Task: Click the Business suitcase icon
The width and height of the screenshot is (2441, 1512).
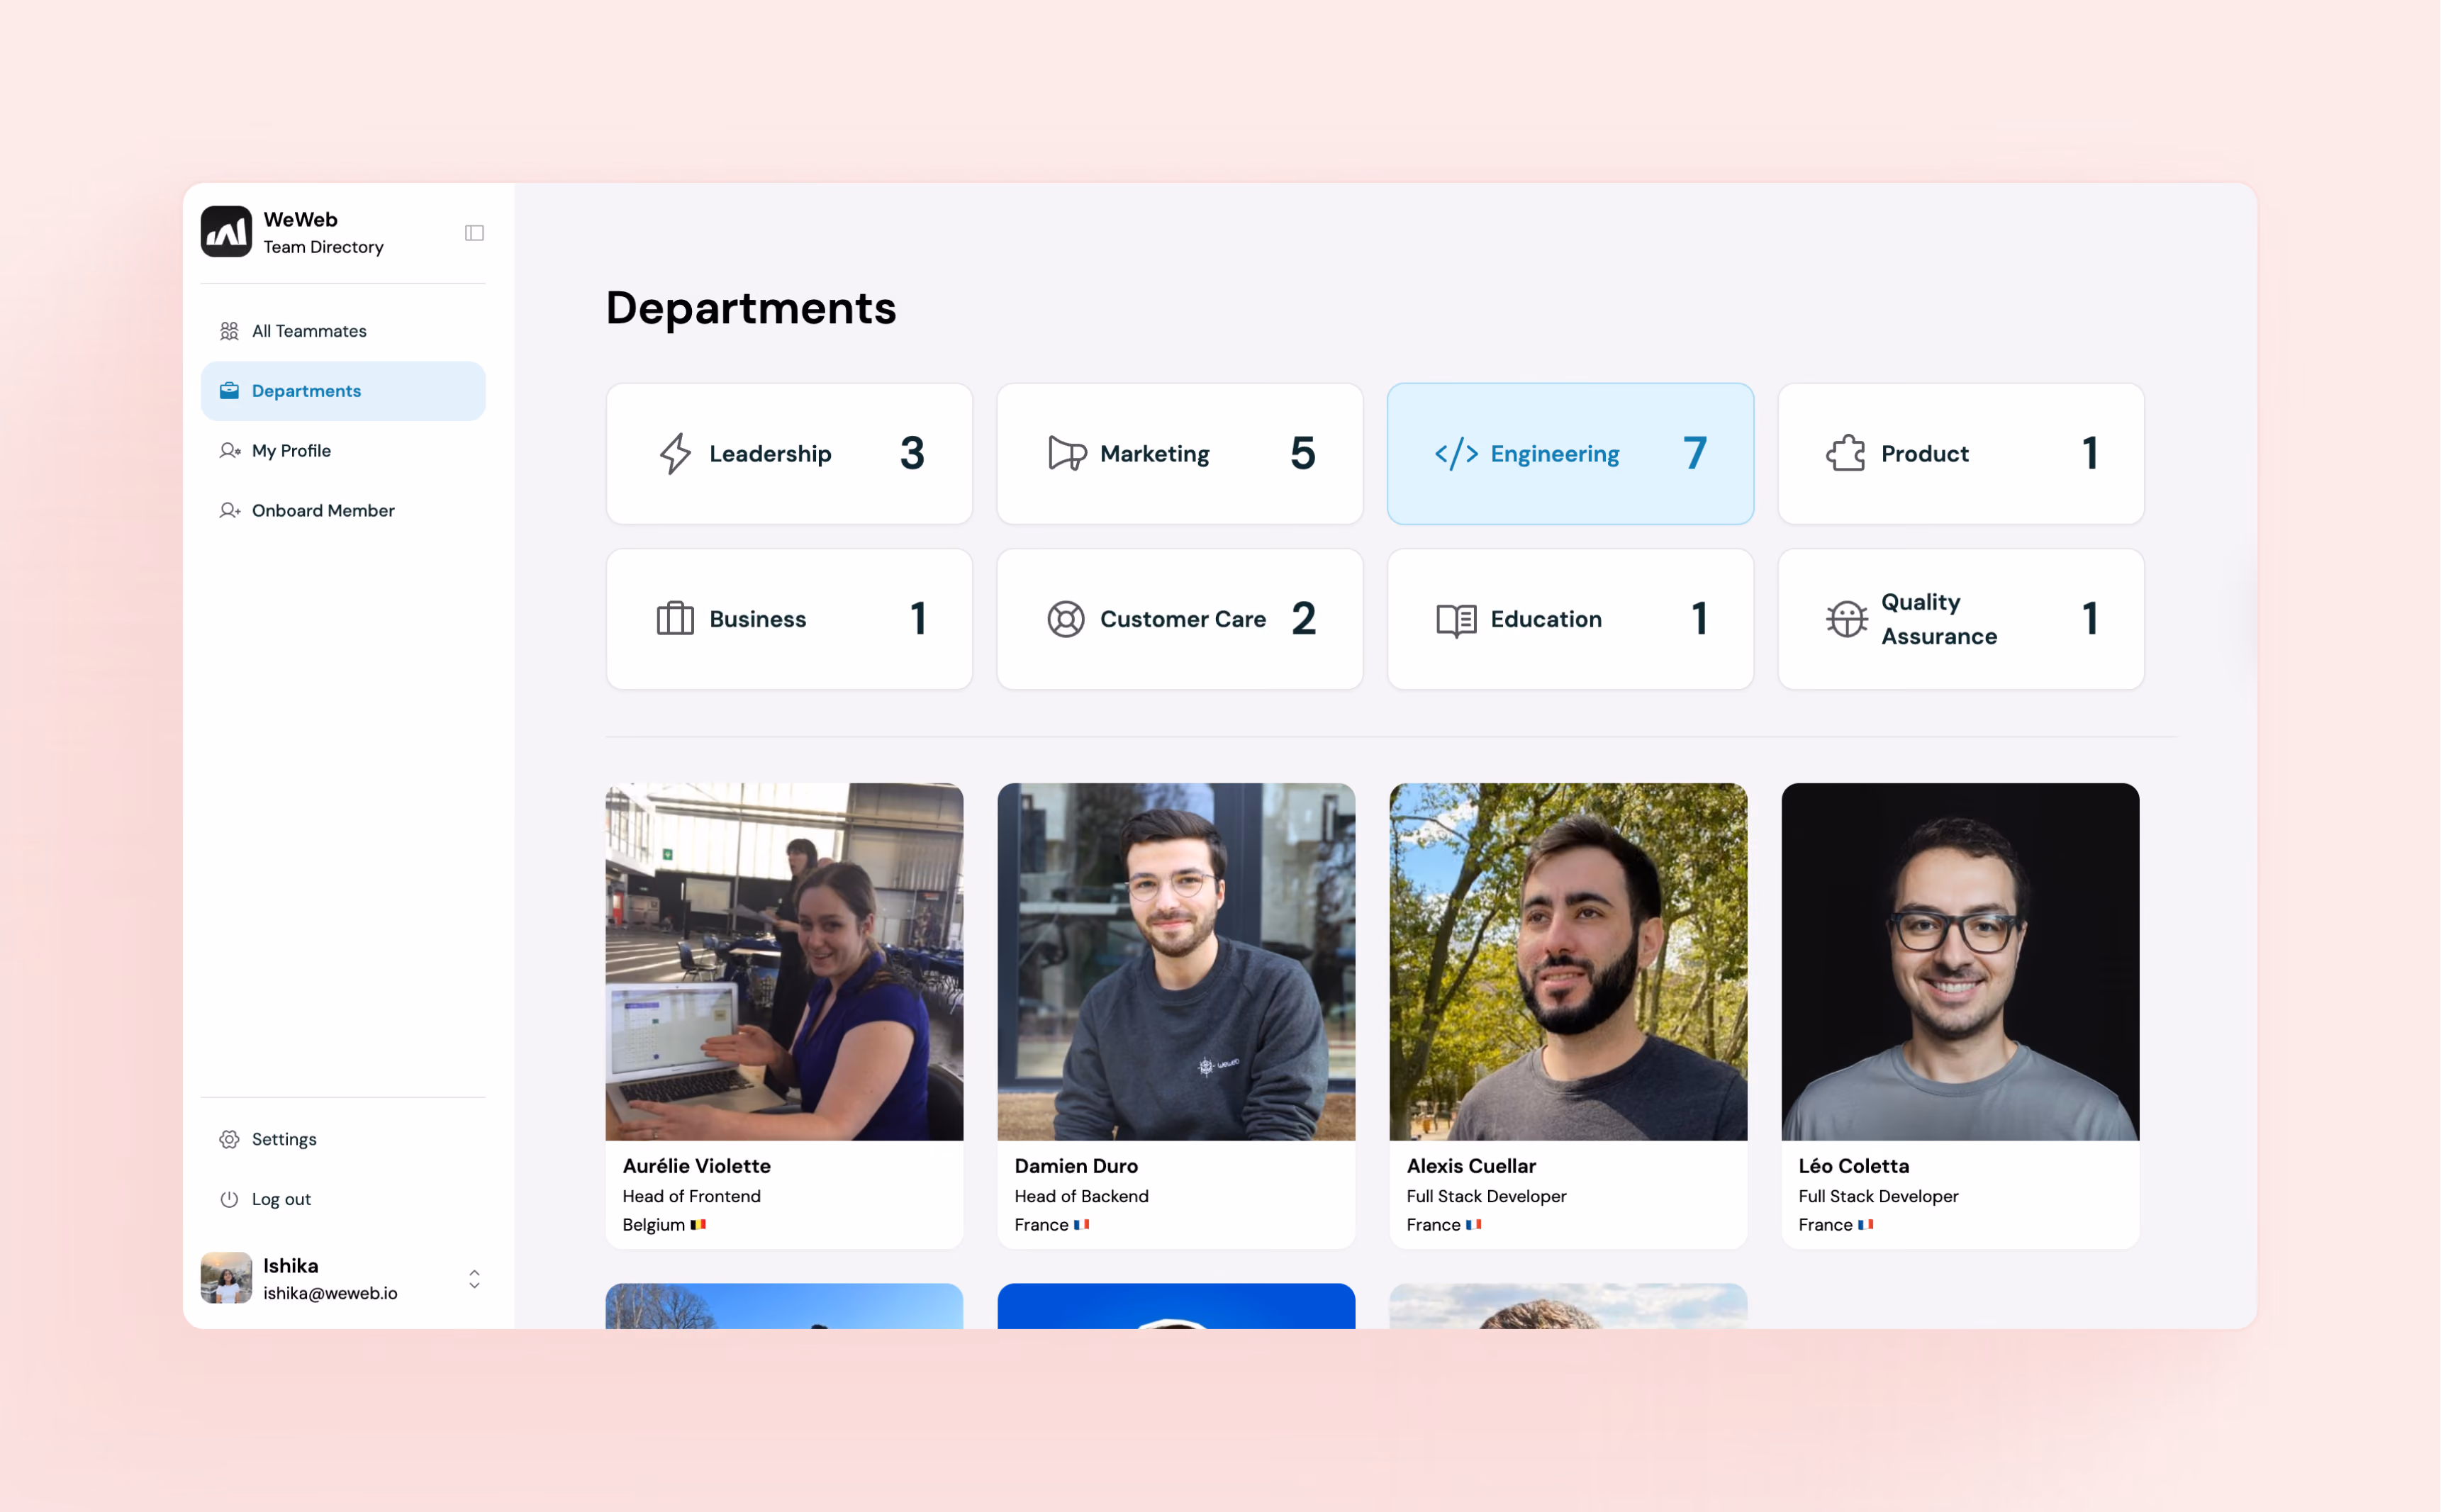Action: (675, 619)
